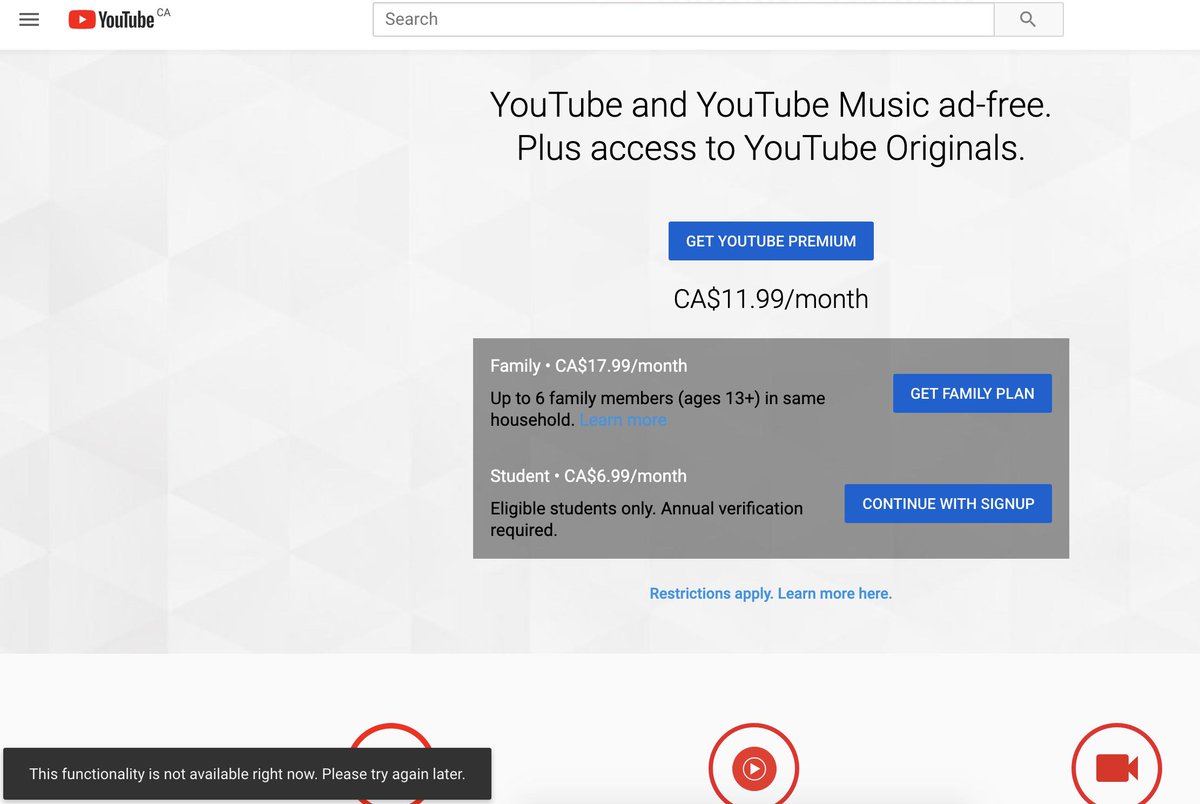Click 'Eligible students only' description text

click(x=647, y=519)
